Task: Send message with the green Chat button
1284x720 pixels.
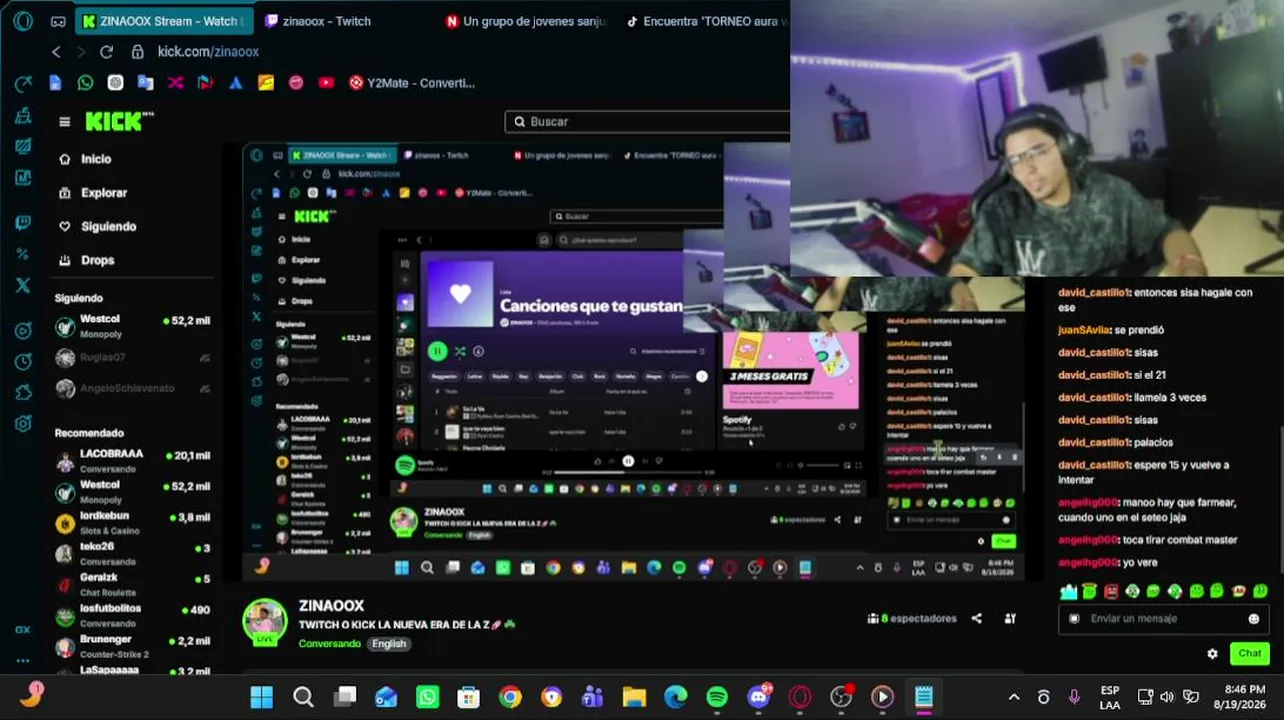Action: click(x=1250, y=654)
